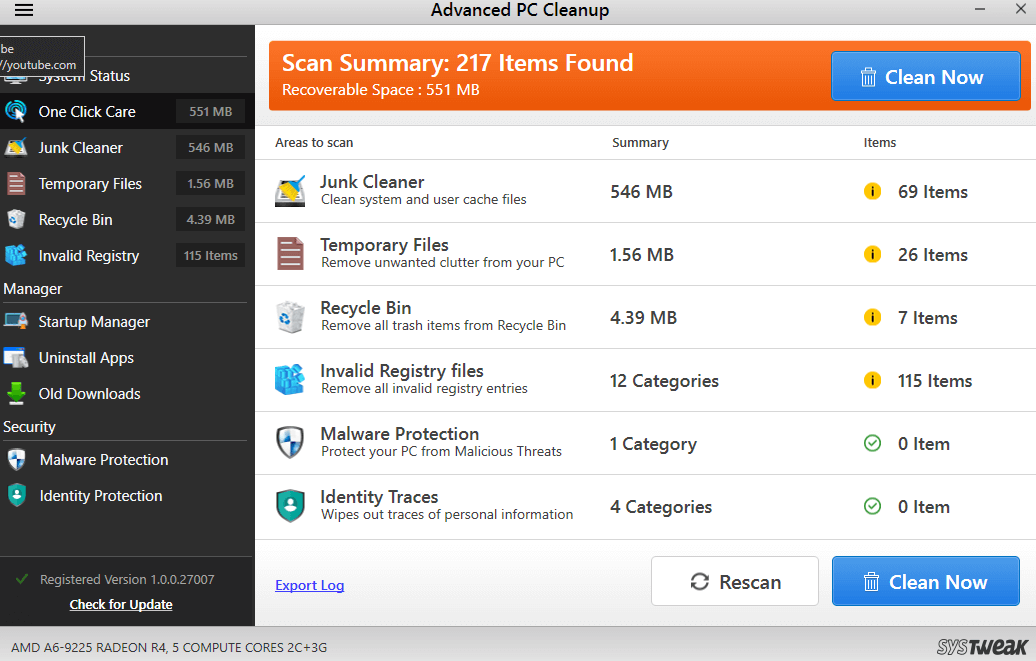Viewport: 1036px width, 661px height.
Task: Click the yellow info icon beside 115 Items
Action: [x=872, y=381]
